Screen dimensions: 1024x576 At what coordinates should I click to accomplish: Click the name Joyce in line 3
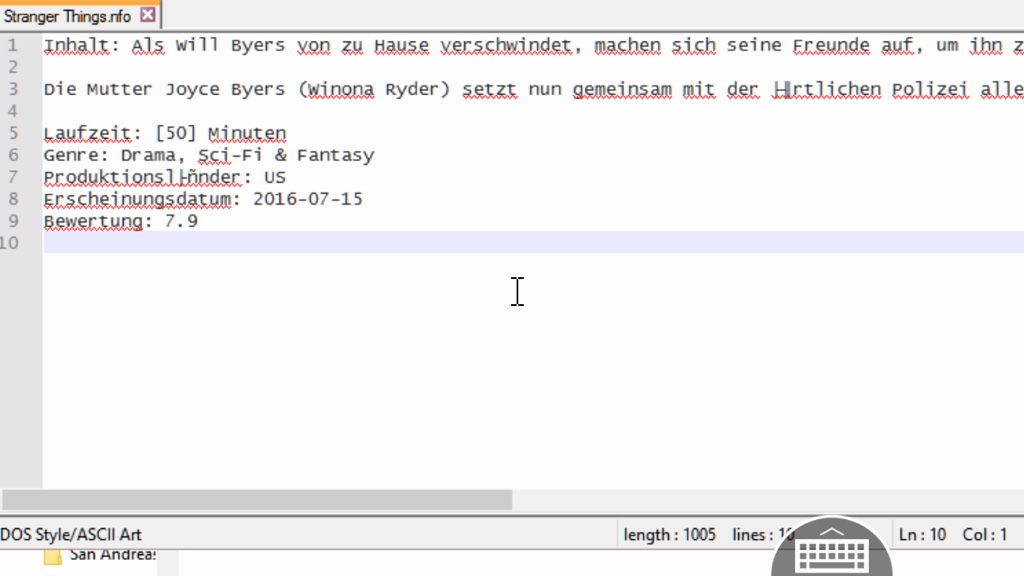pos(192,89)
